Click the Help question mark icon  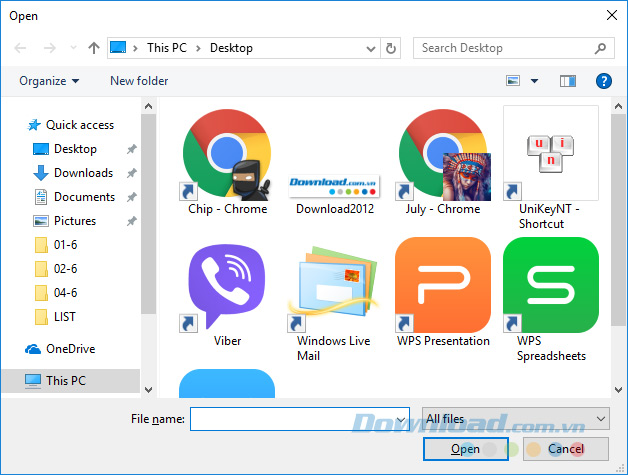[603, 81]
